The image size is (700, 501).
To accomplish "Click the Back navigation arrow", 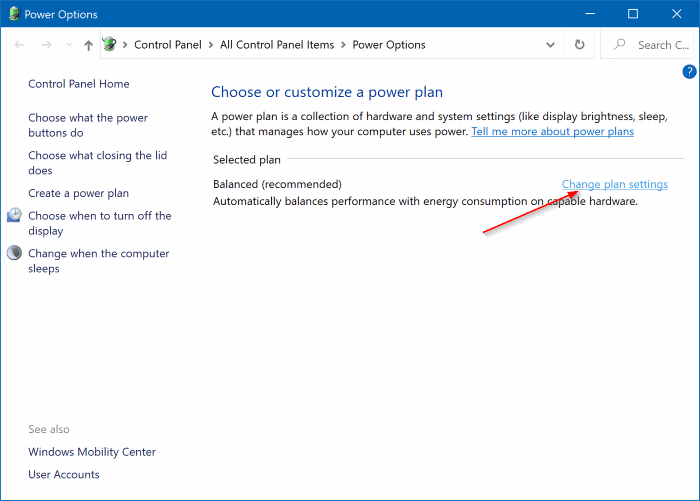I will (19, 45).
